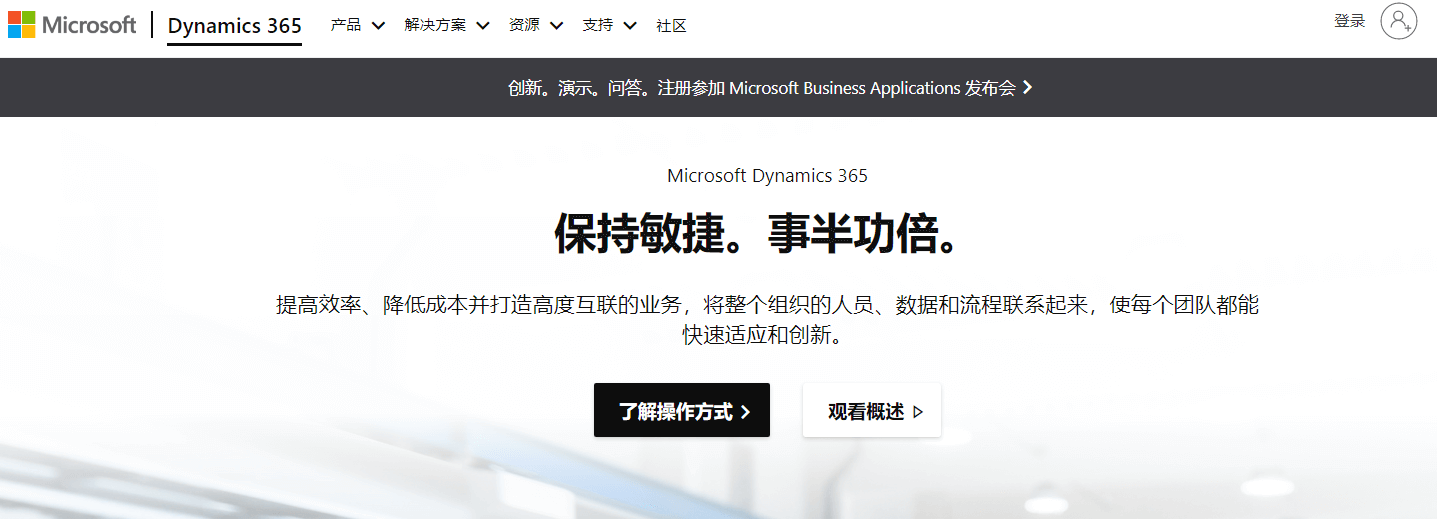The height and width of the screenshot is (519, 1437).
Task: Click the paragraph starting 提高效率、降低成本
Action: click(x=767, y=319)
